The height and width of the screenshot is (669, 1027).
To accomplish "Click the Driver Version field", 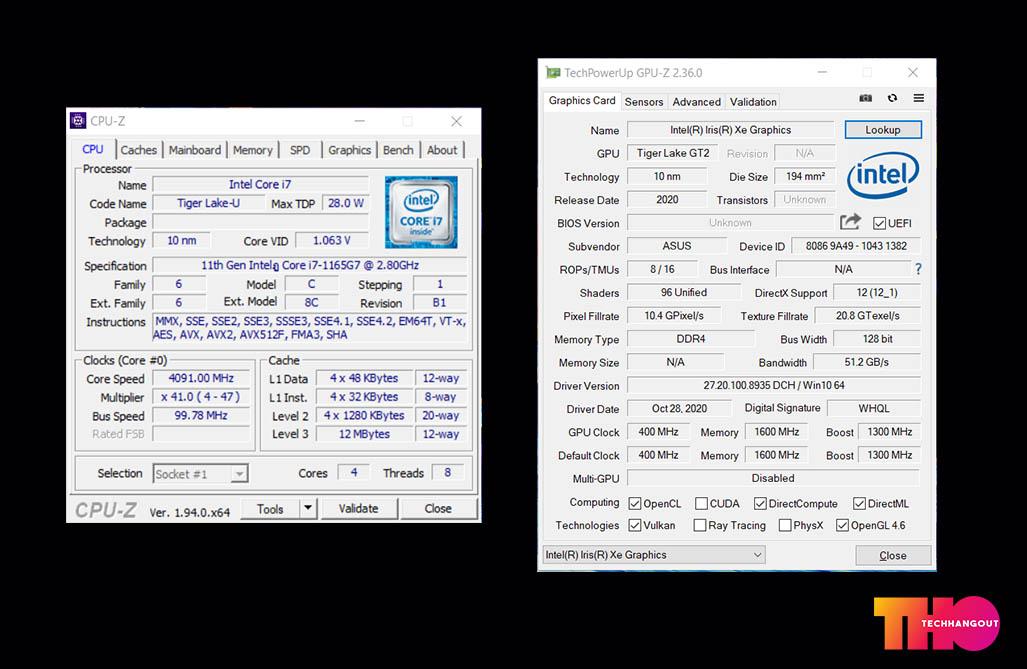I will (x=774, y=385).
